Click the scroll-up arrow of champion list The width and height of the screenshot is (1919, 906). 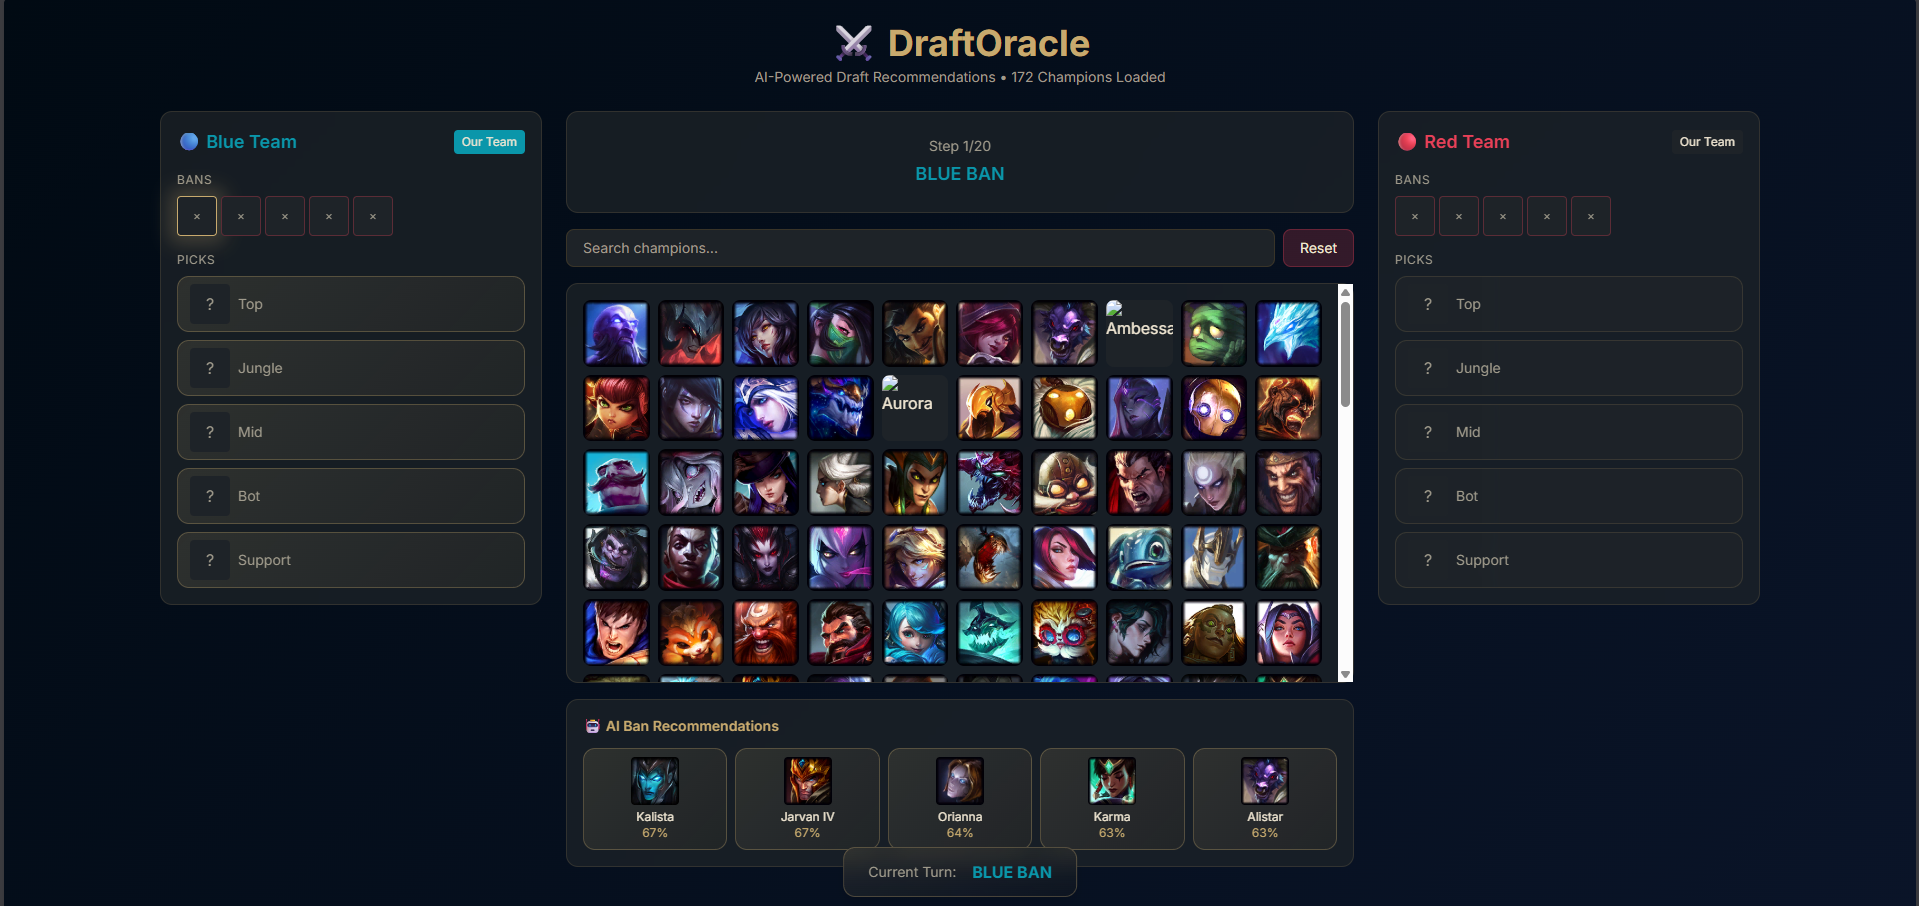[1345, 291]
